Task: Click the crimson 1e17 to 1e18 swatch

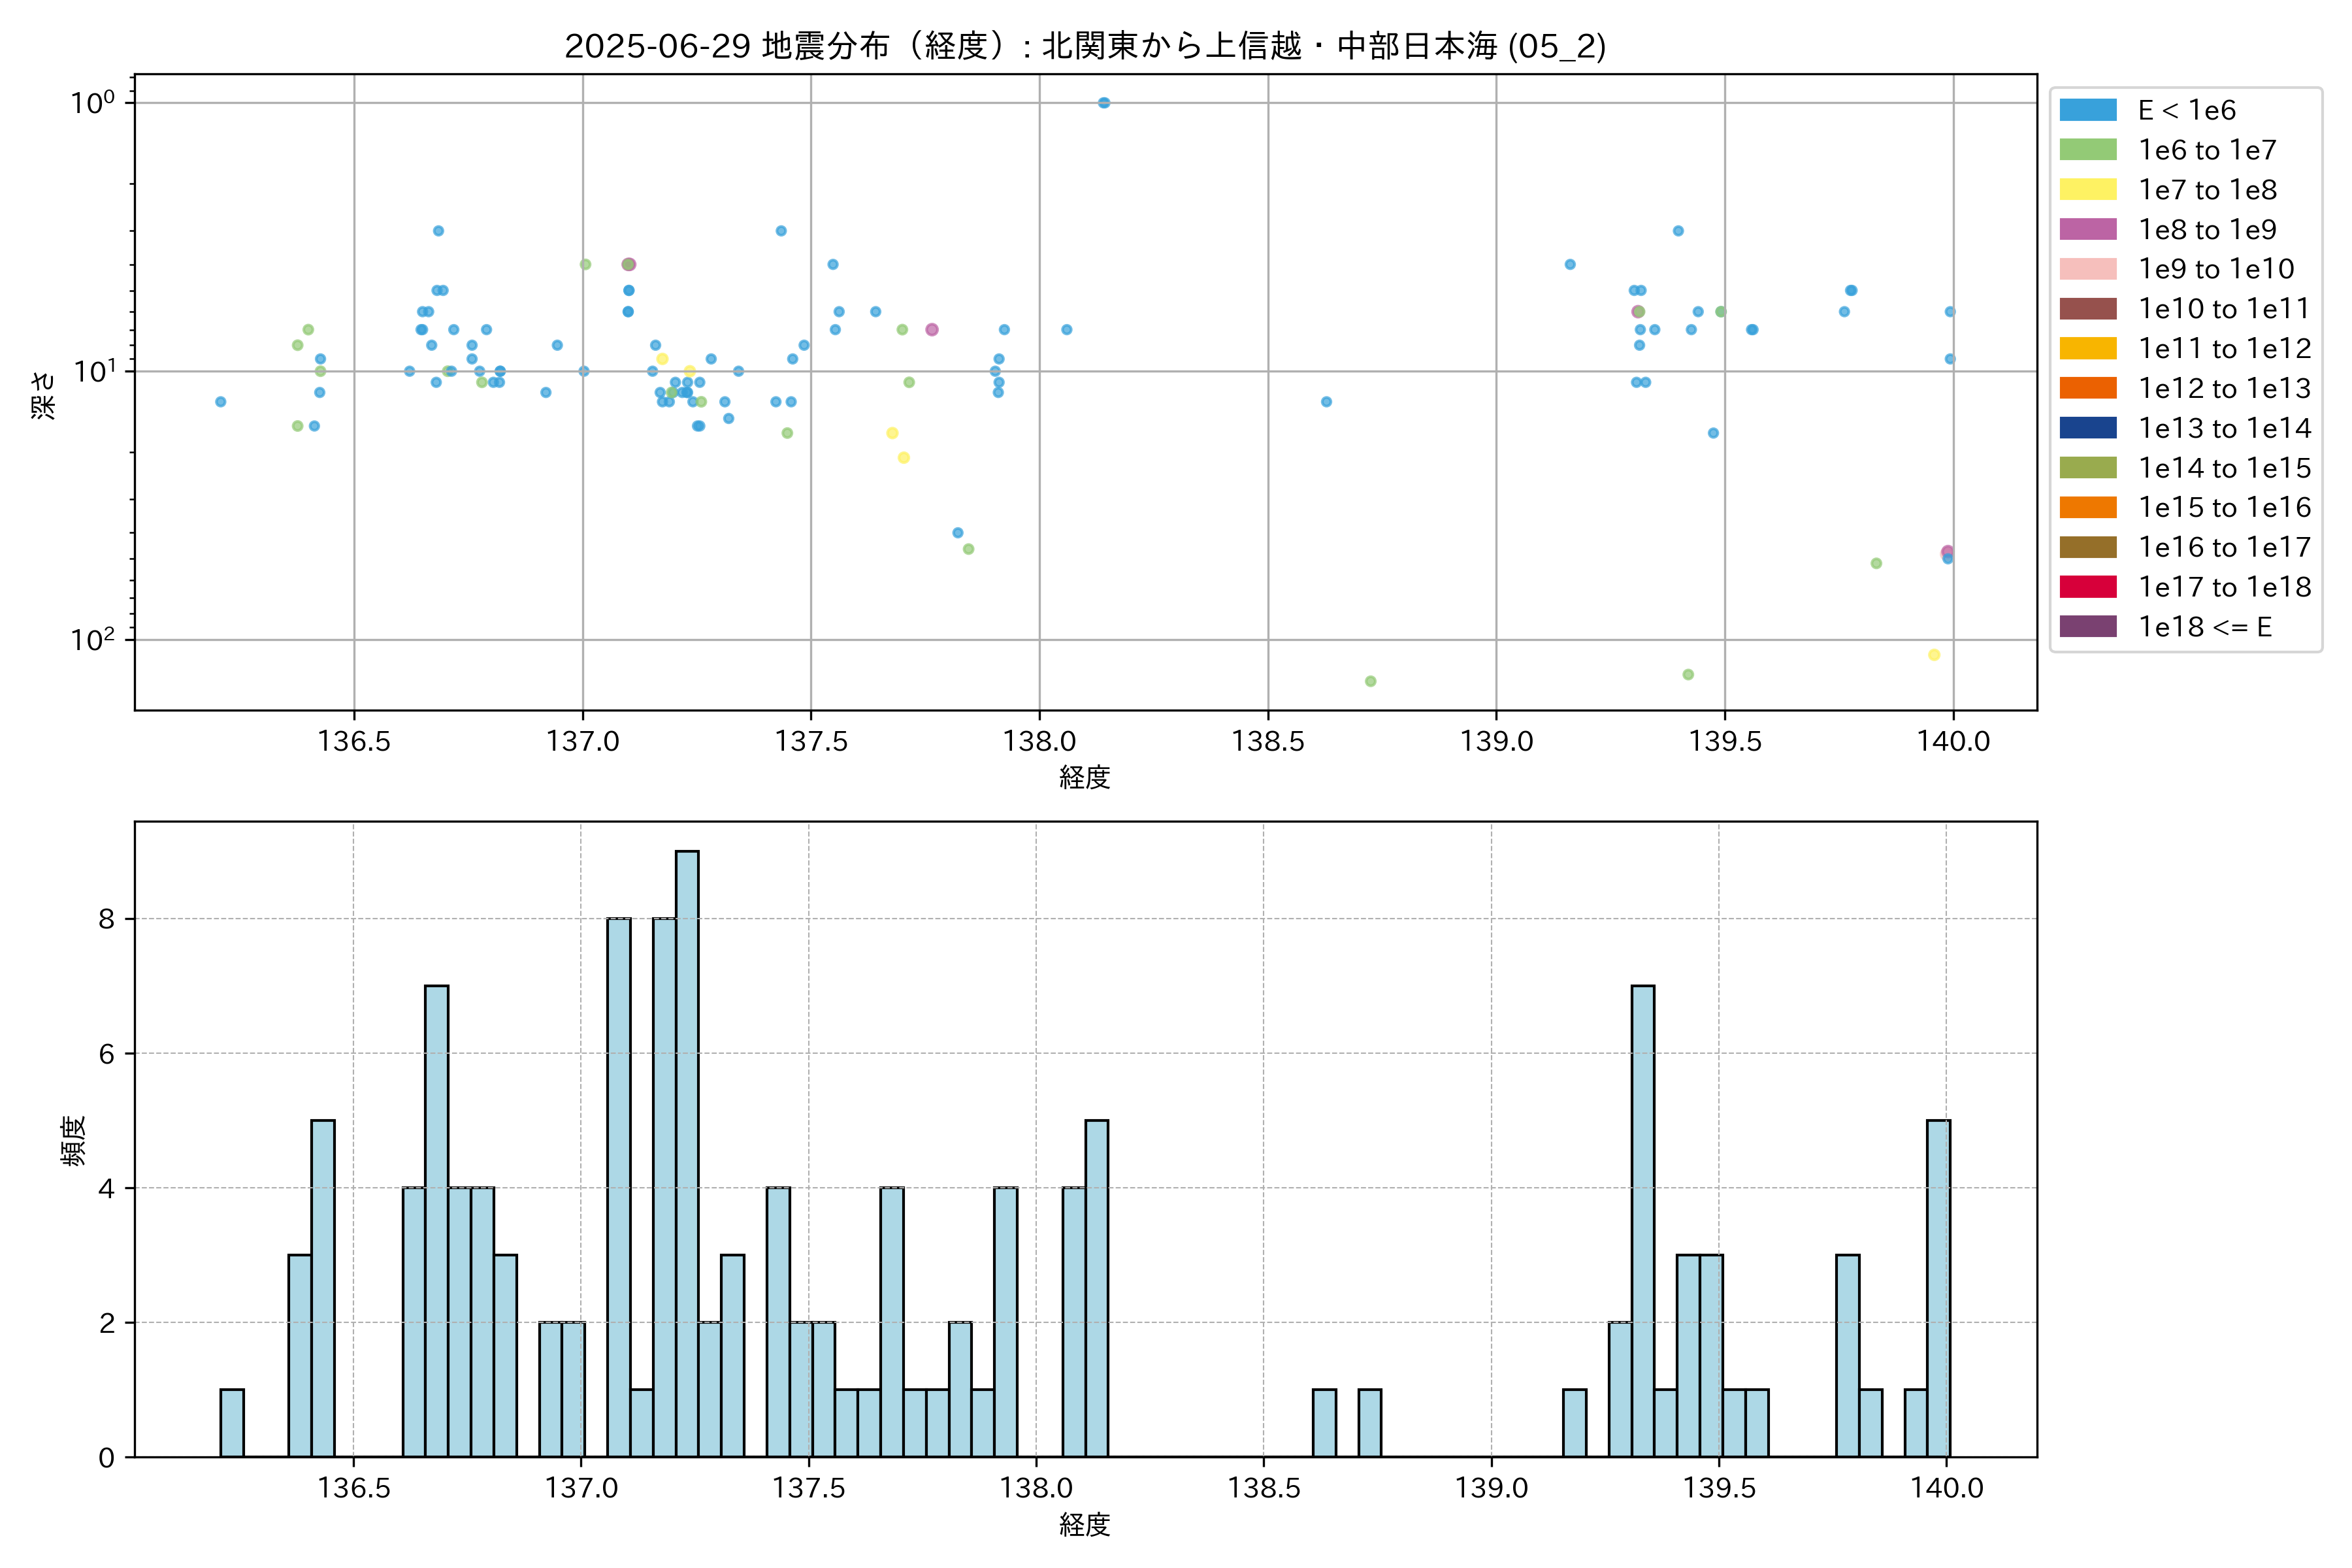Action: point(2087,587)
